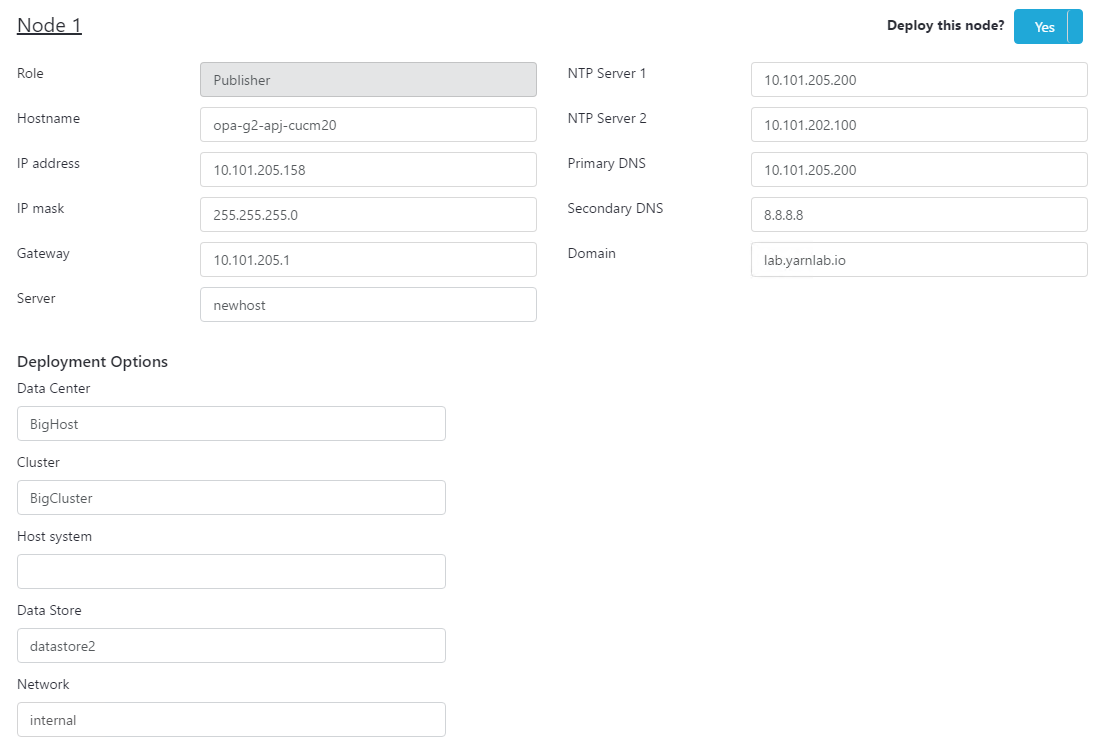
Task: Click the Cluster label
Action: coord(38,462)
